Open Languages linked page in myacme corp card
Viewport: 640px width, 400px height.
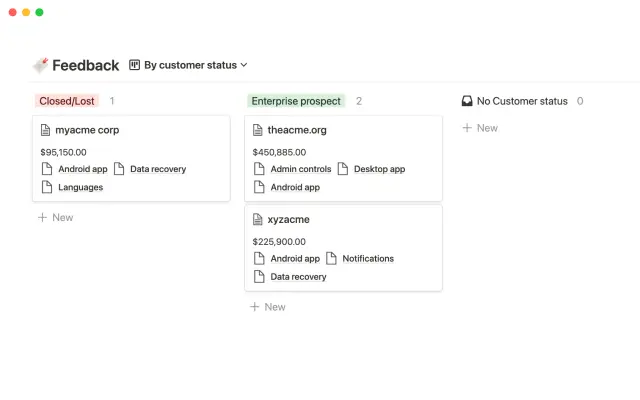[80, 187]
